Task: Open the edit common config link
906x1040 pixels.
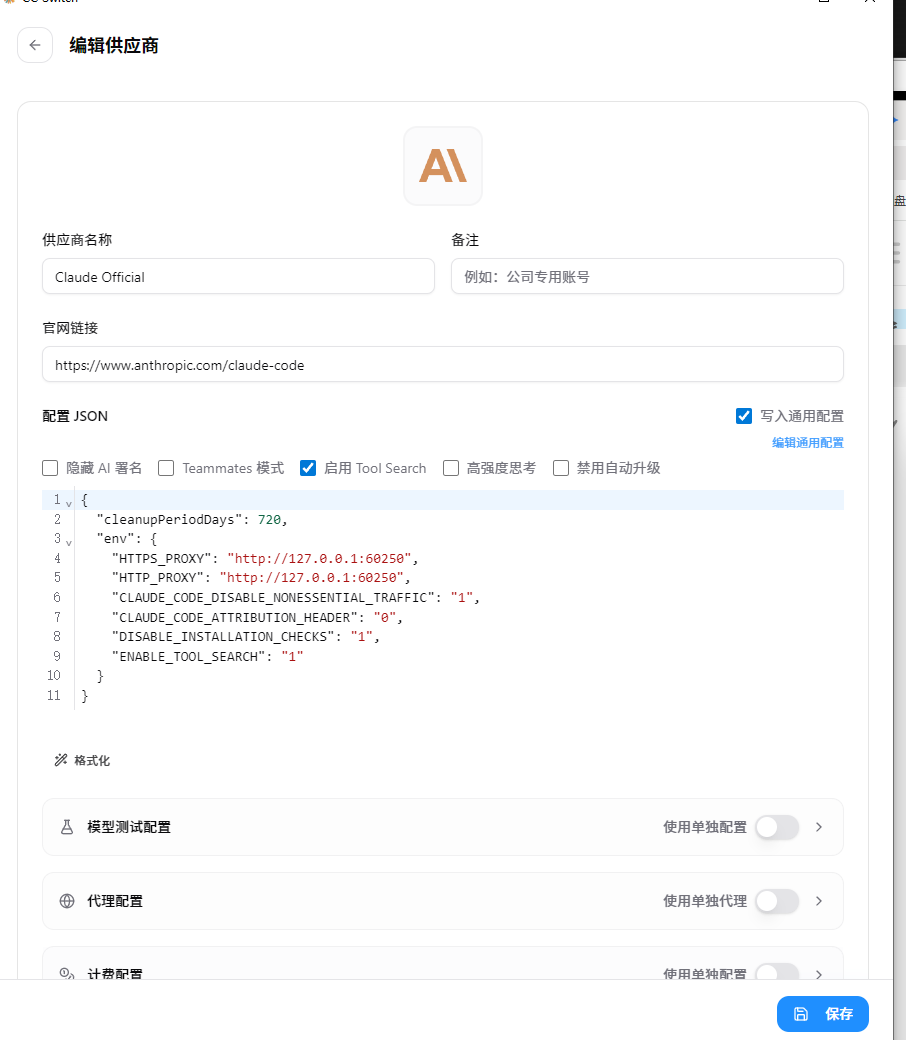Action: (808, 442)
